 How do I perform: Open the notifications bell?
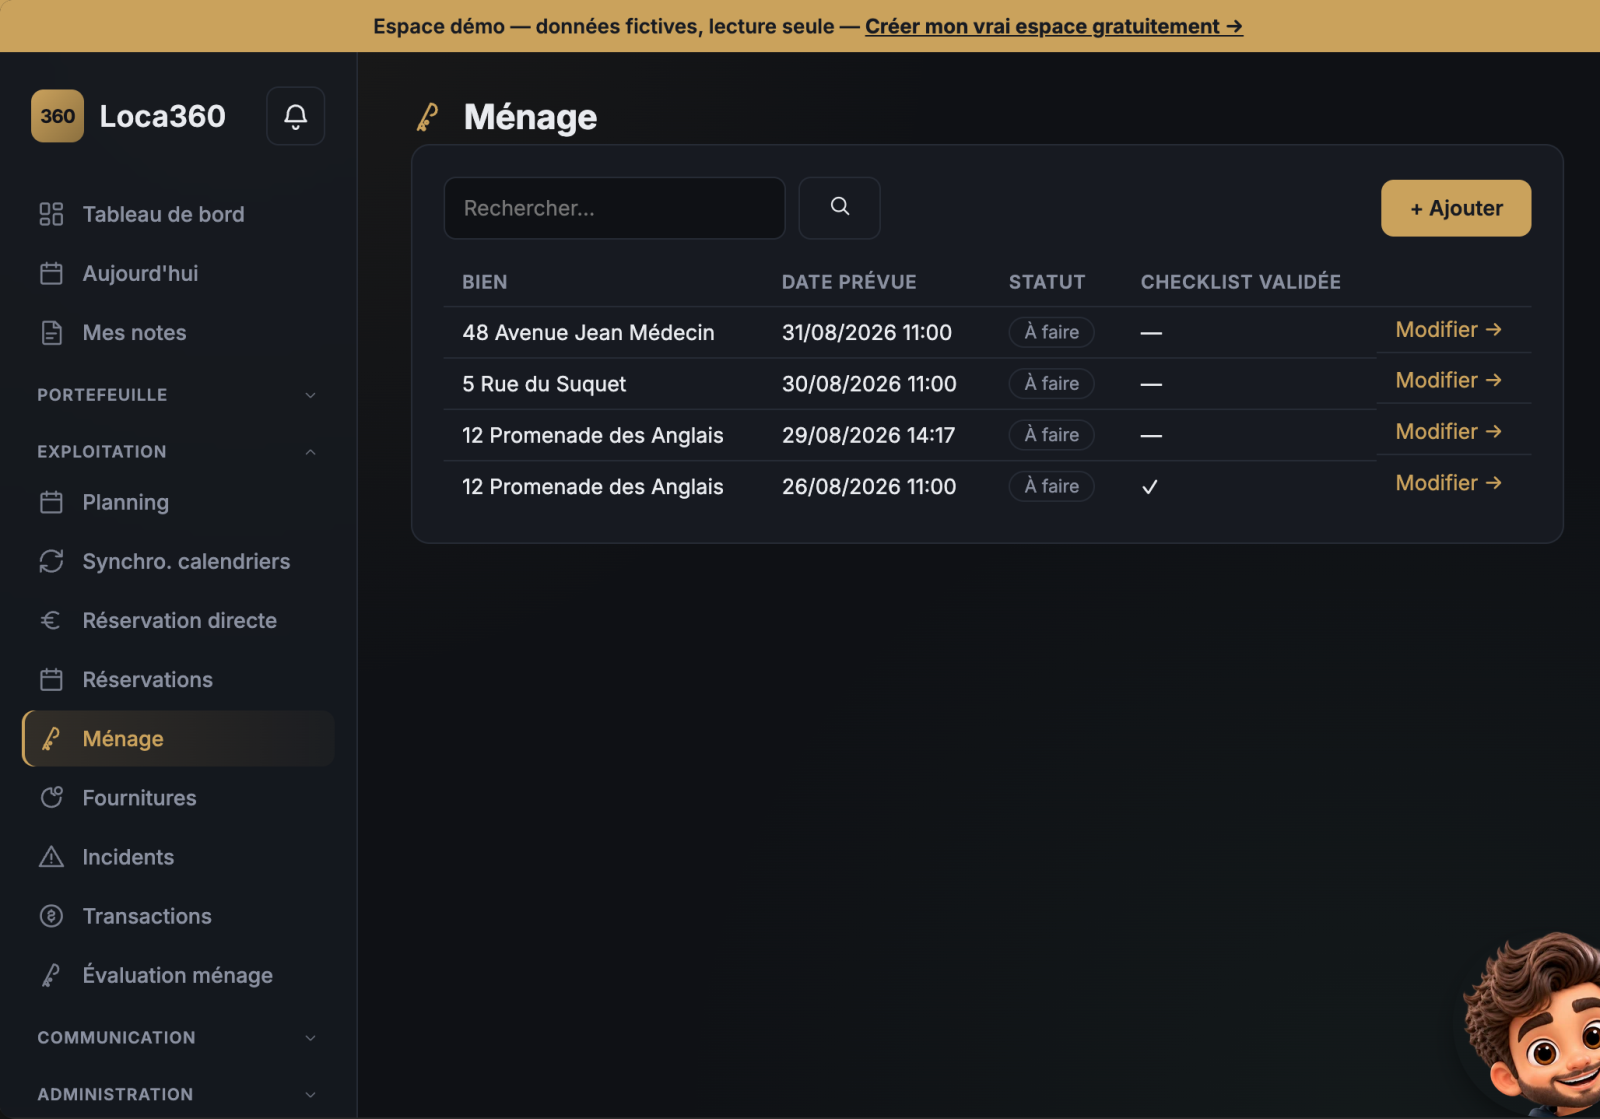tap(295, 116)
